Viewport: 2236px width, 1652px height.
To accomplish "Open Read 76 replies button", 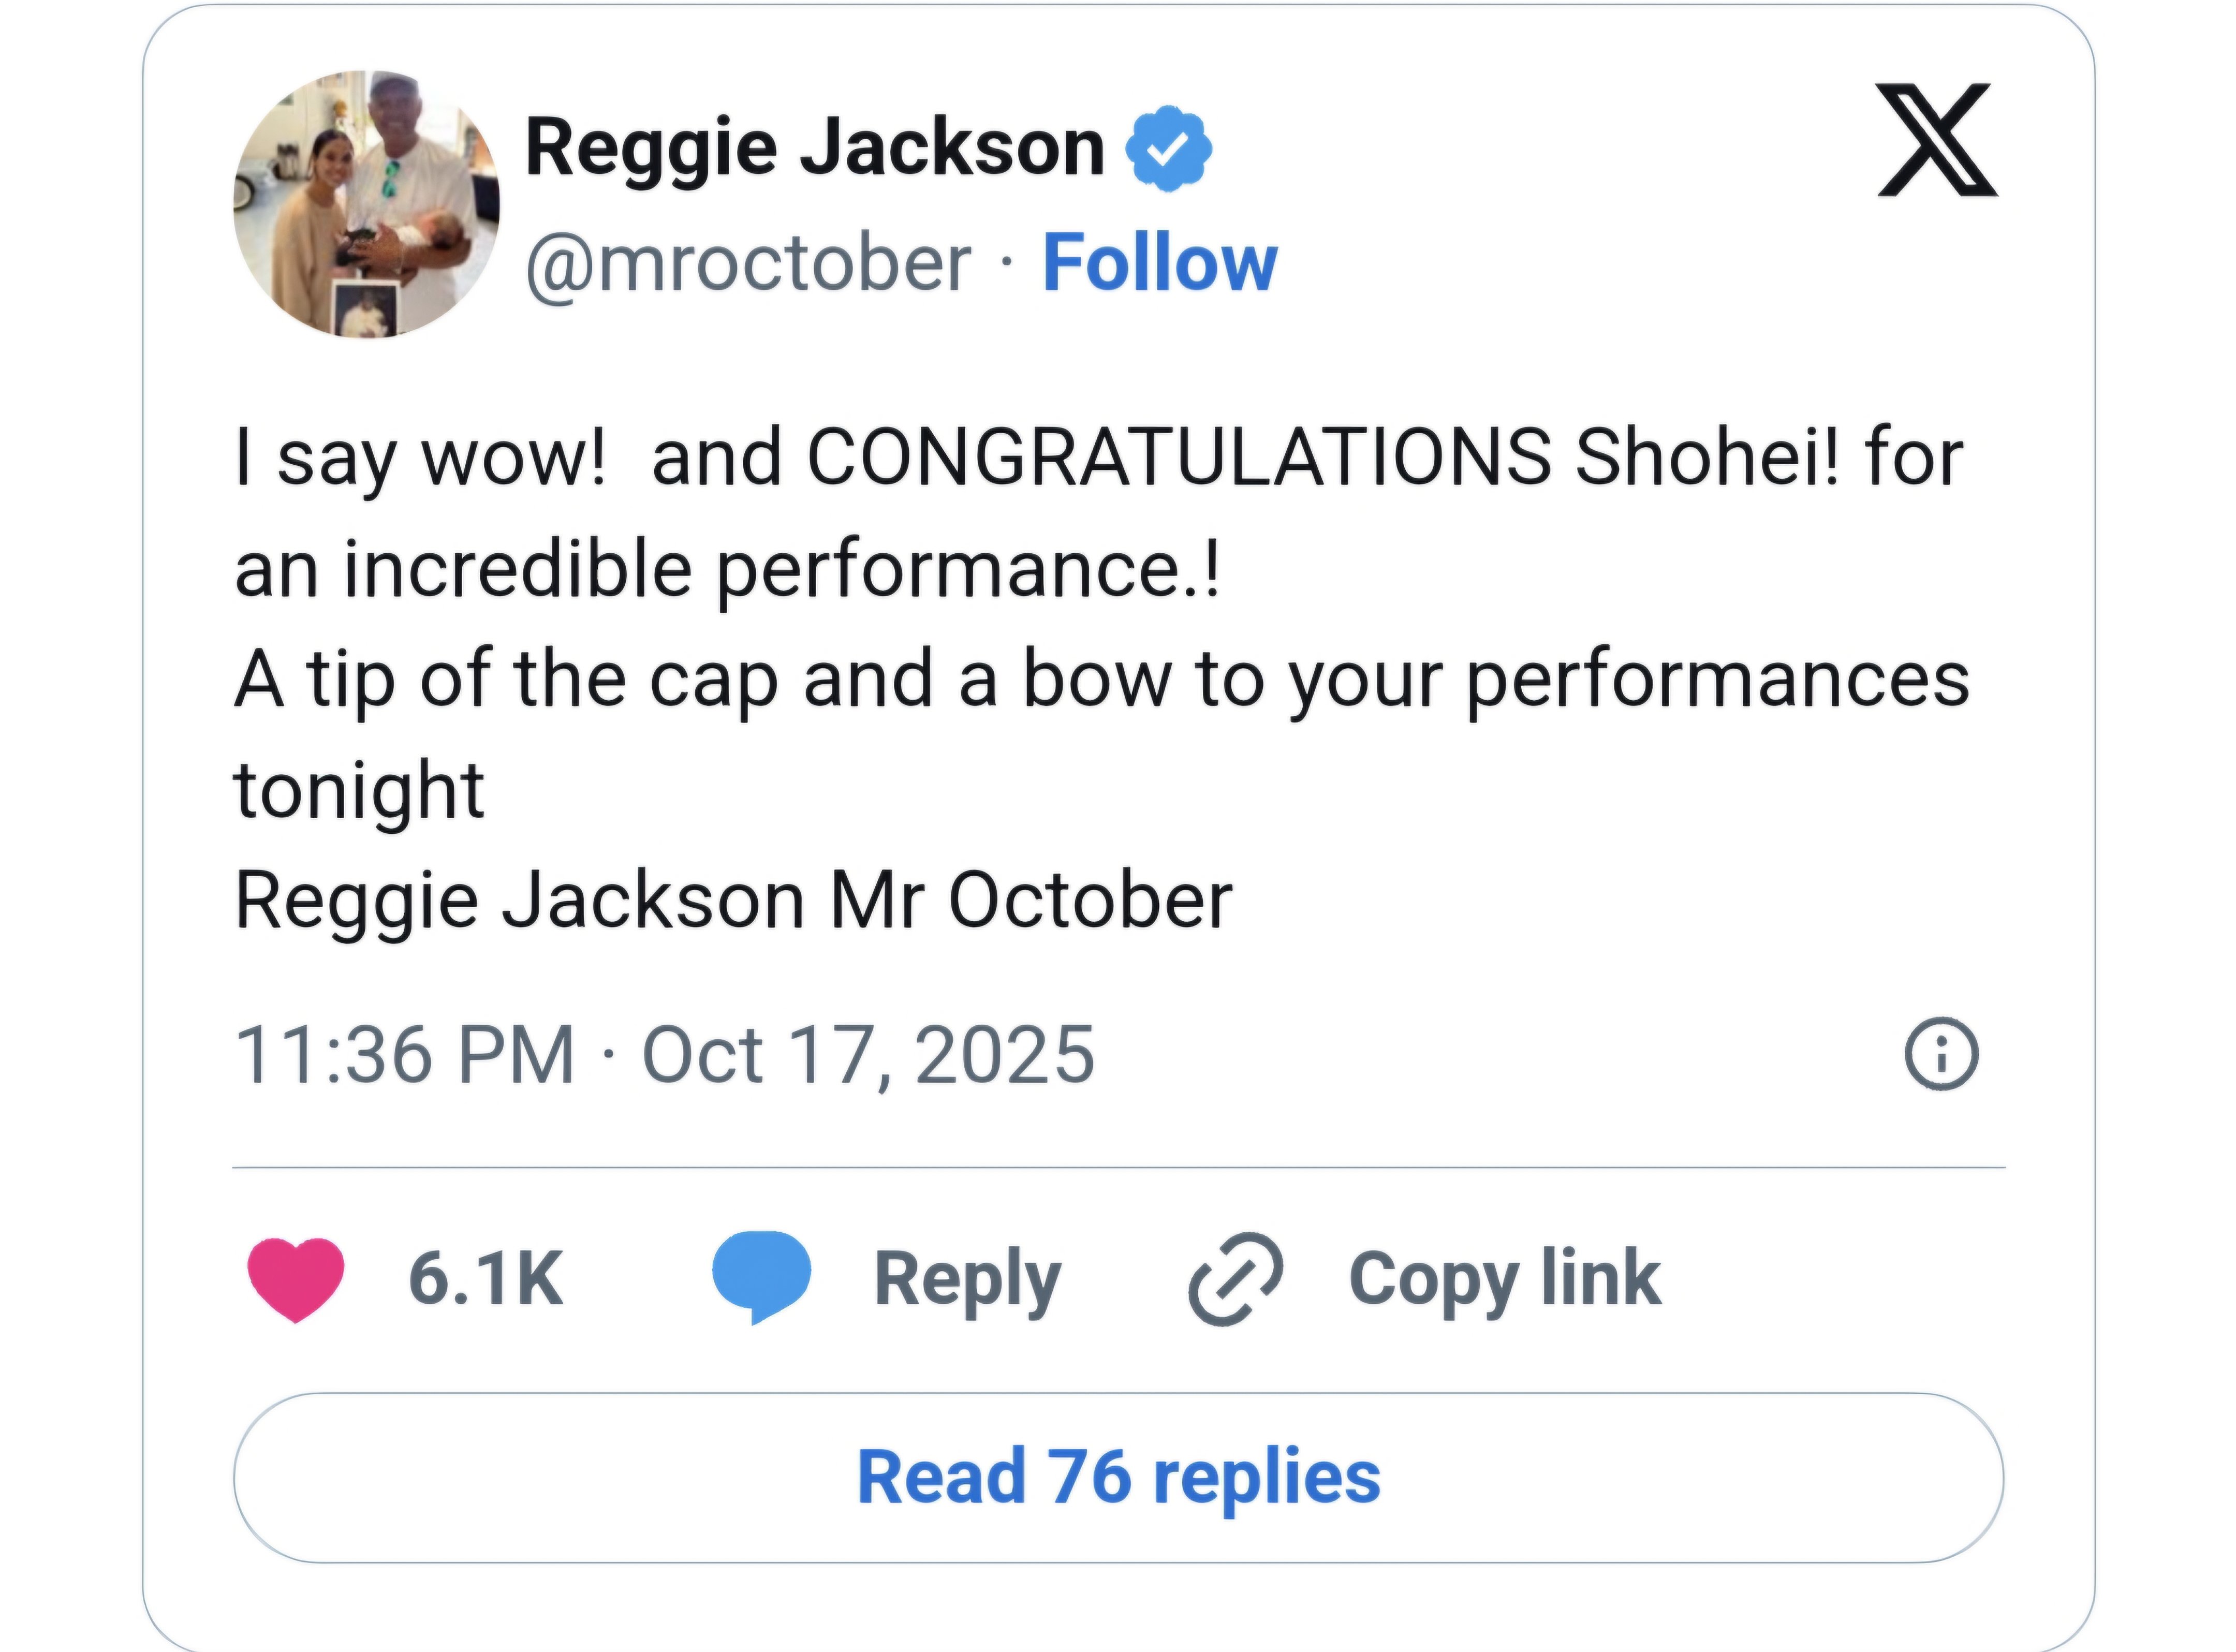I will (x=1118, y=1477).
